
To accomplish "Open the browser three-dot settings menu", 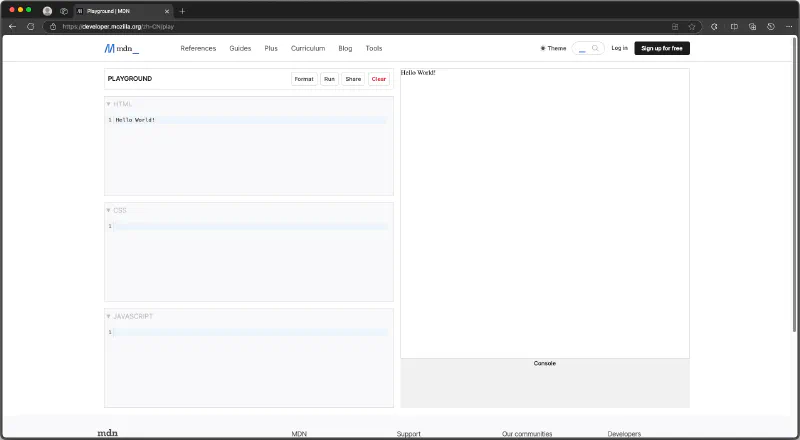I will point(789,27).
